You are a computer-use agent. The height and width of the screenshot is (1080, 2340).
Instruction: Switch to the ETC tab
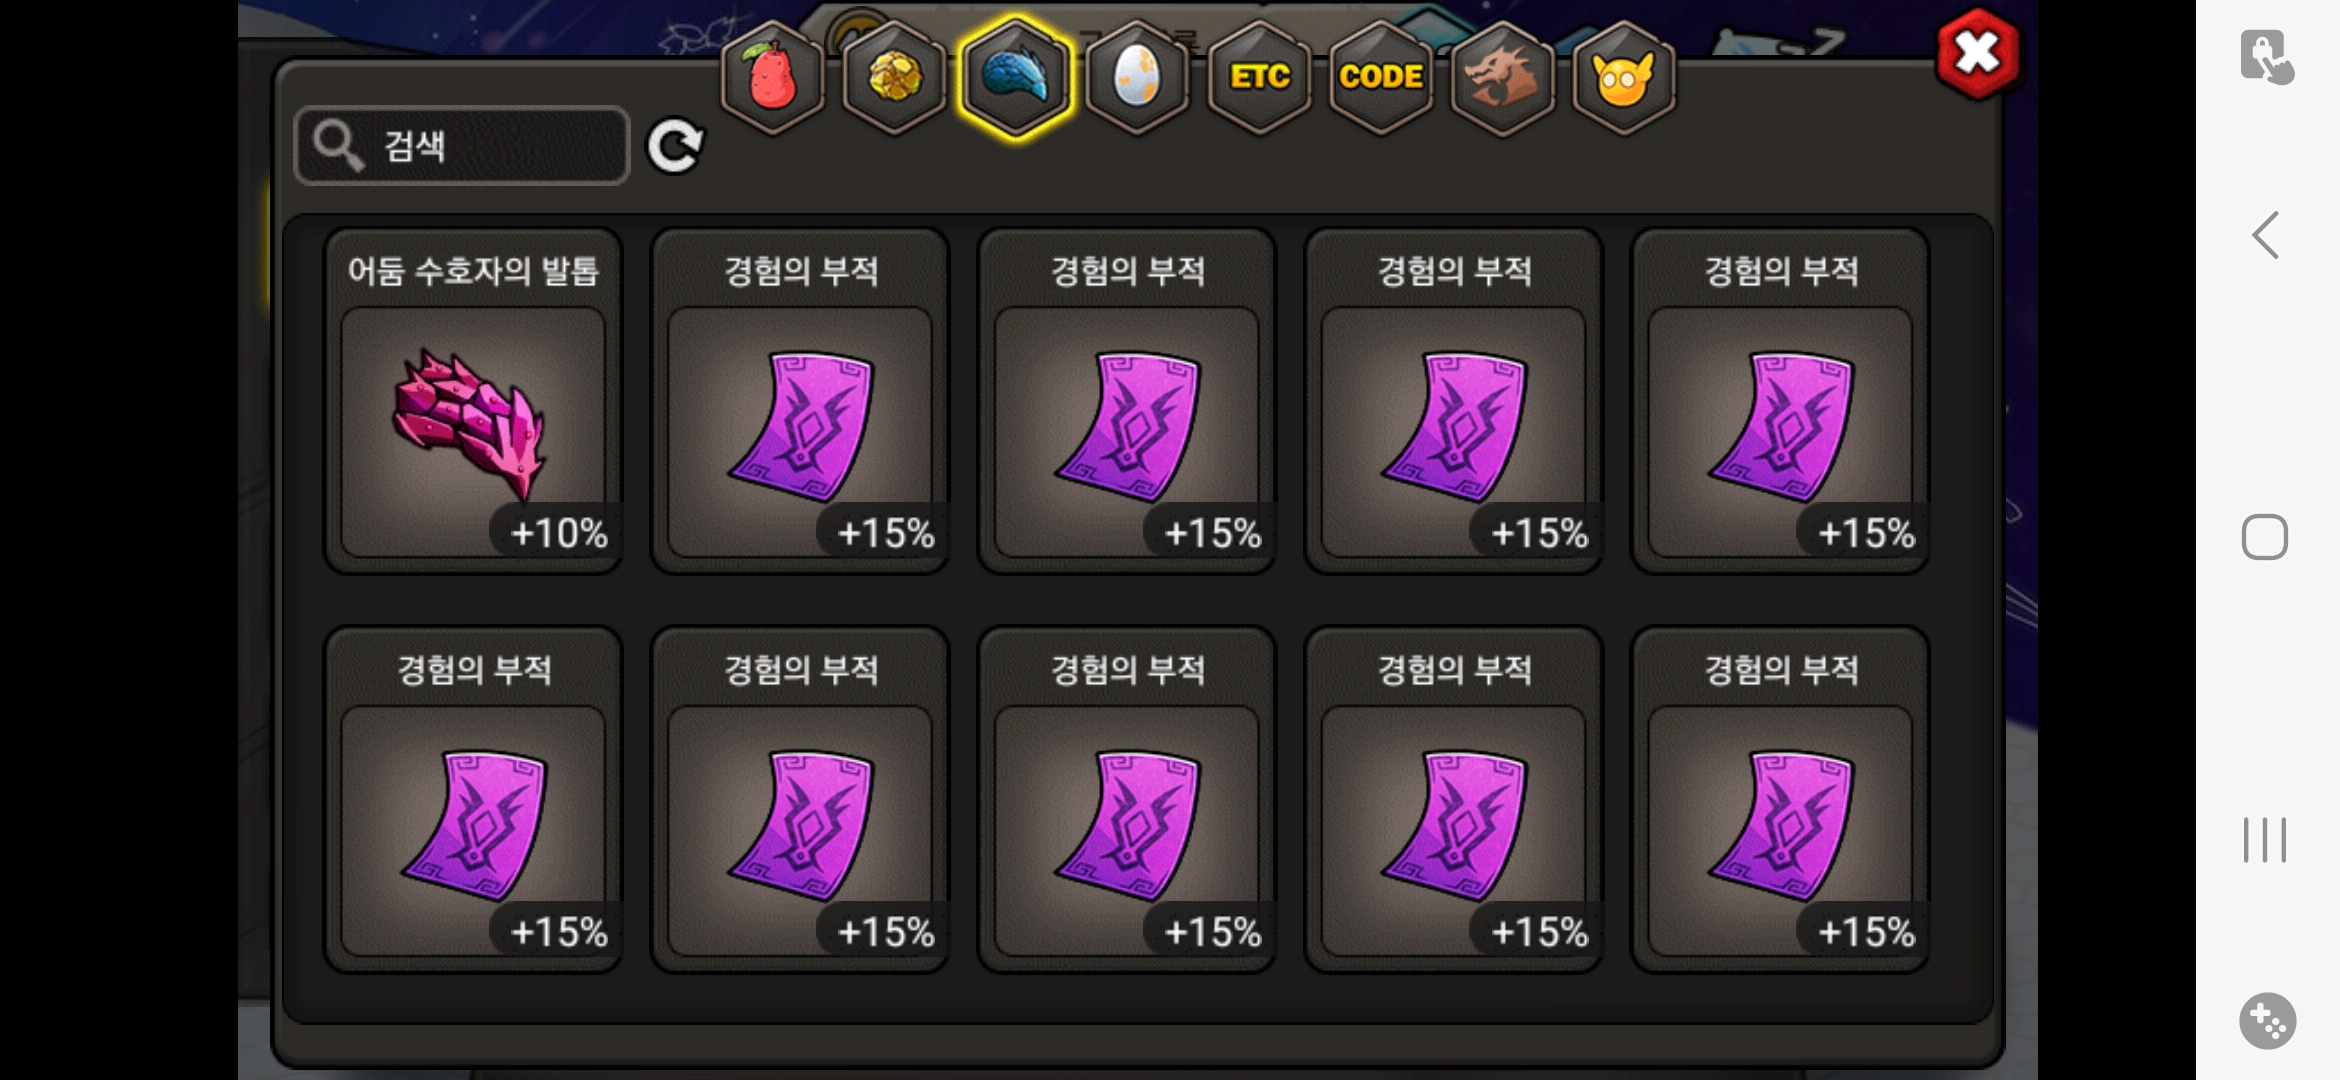pyautogui.click(x=1259, y=78)
